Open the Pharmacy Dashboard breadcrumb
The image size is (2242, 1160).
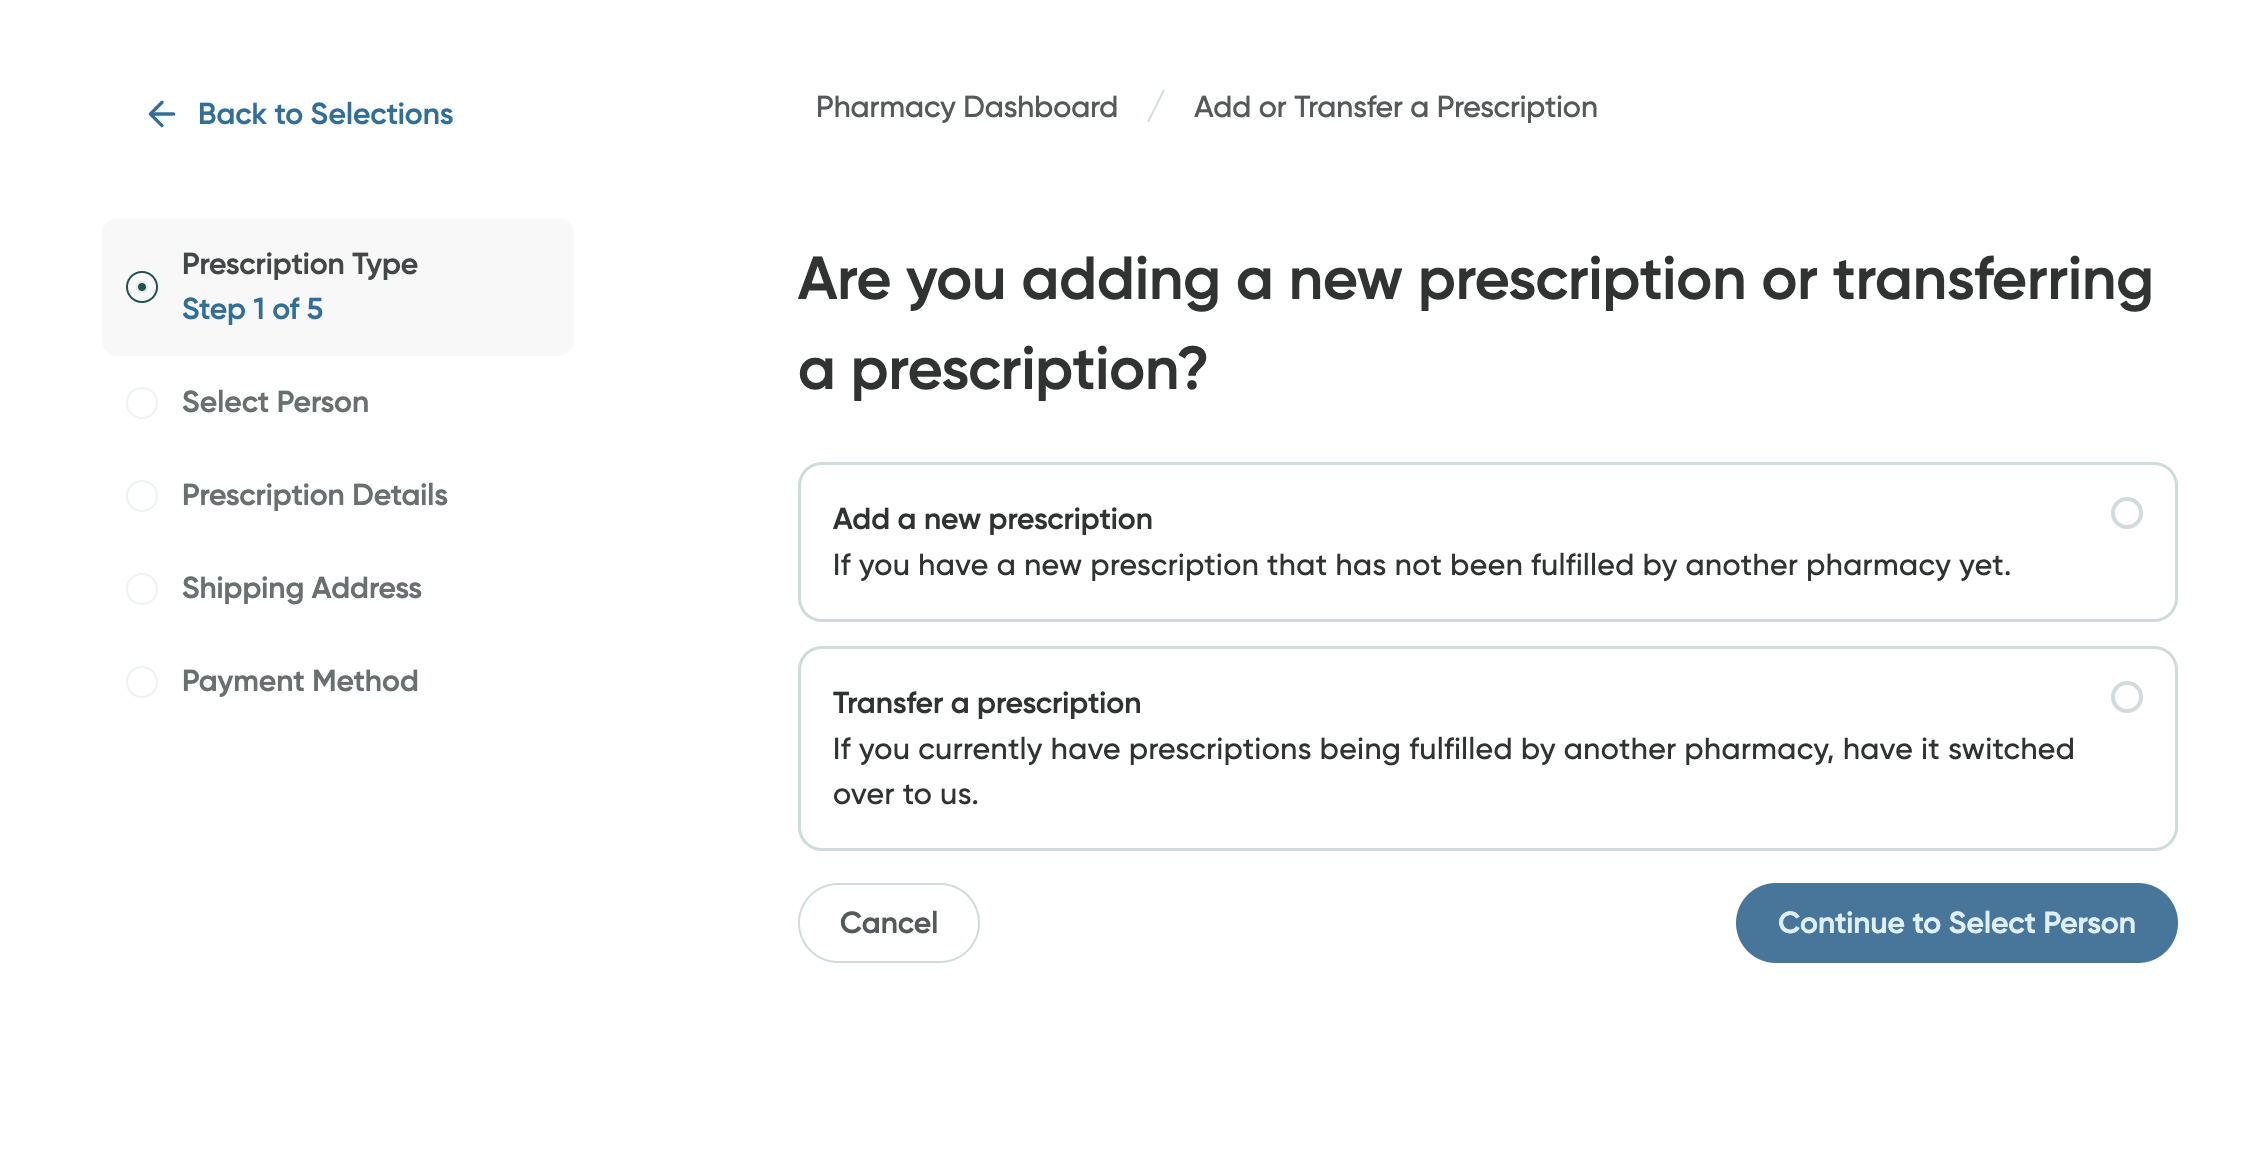point(965,107)
